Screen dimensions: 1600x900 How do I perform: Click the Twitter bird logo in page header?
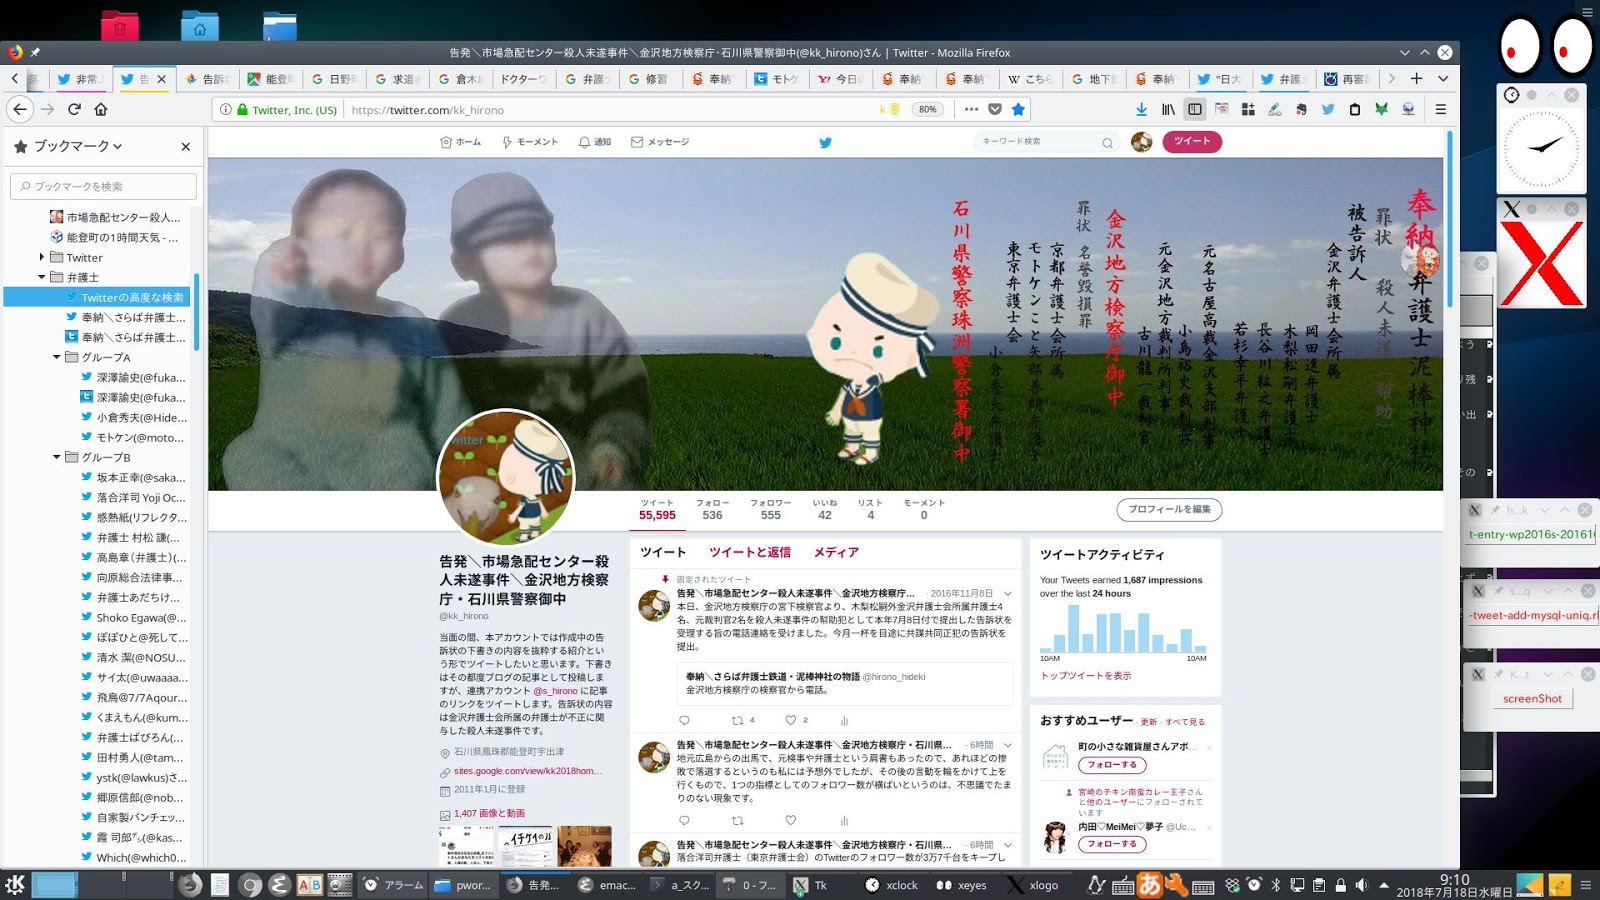(825, 142)
